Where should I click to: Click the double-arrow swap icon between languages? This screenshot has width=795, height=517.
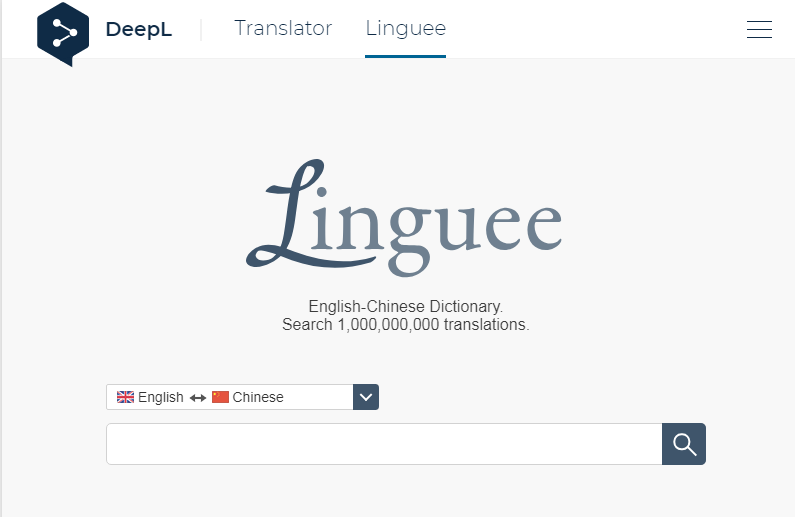[198, 398]
